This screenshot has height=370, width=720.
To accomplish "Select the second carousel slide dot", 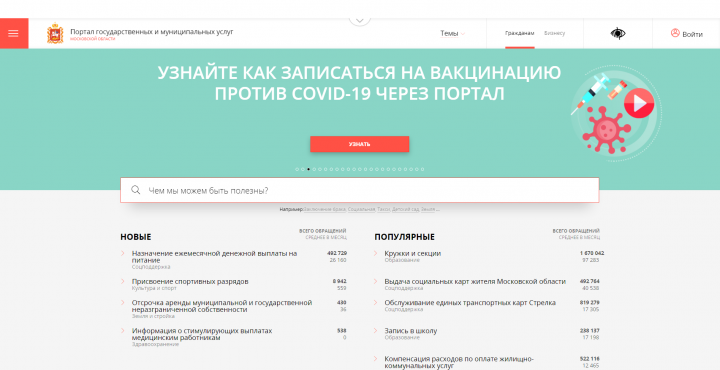I will [303, 169].
